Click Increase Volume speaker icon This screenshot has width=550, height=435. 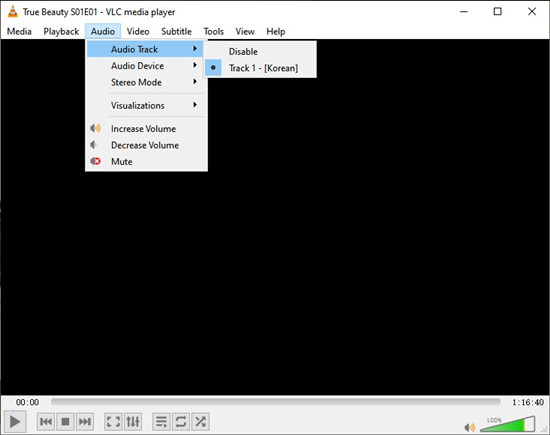pyautogui.click(x=95, y=128)
